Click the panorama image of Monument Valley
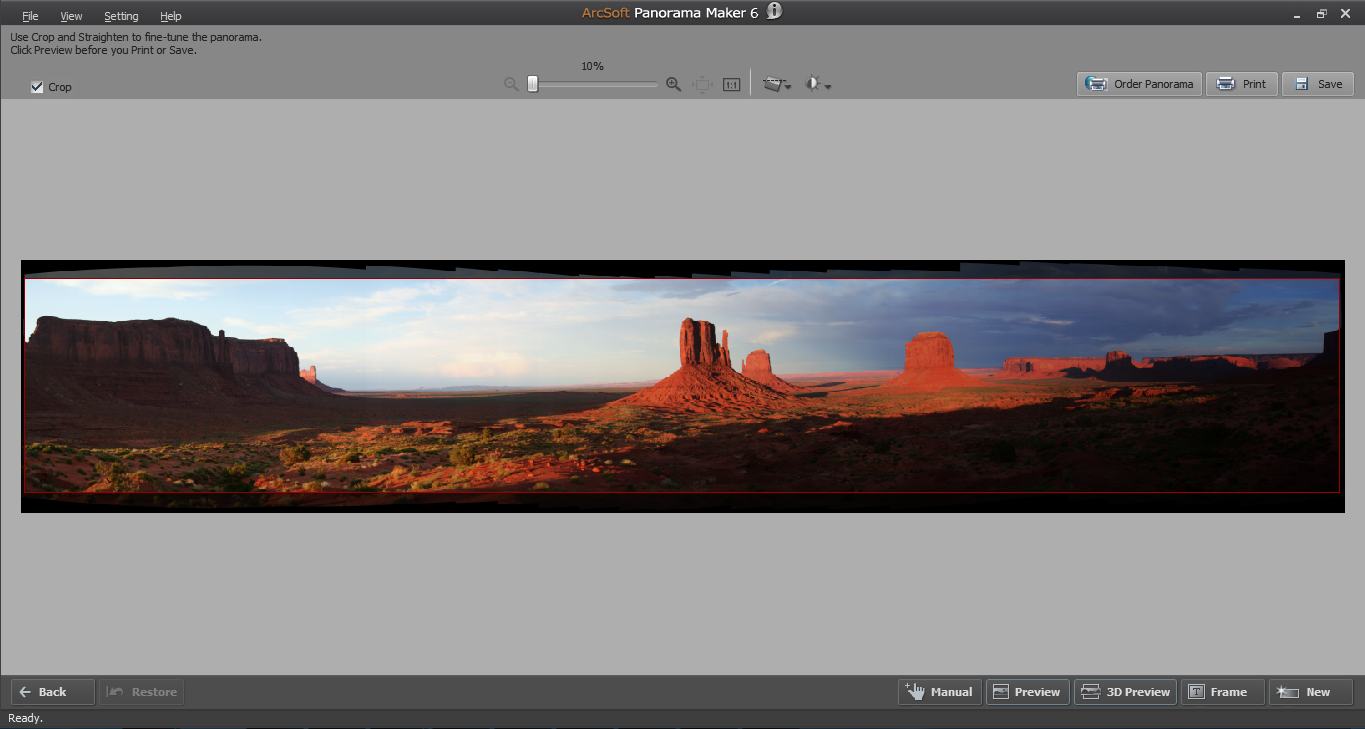The image size is (1365, 729). coord(682,386)
